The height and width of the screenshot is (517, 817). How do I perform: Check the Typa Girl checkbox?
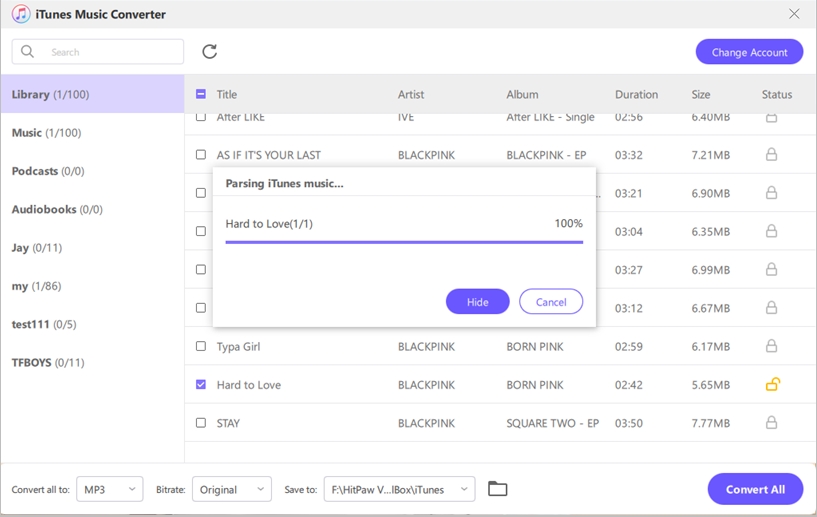(x=201, y=346)
